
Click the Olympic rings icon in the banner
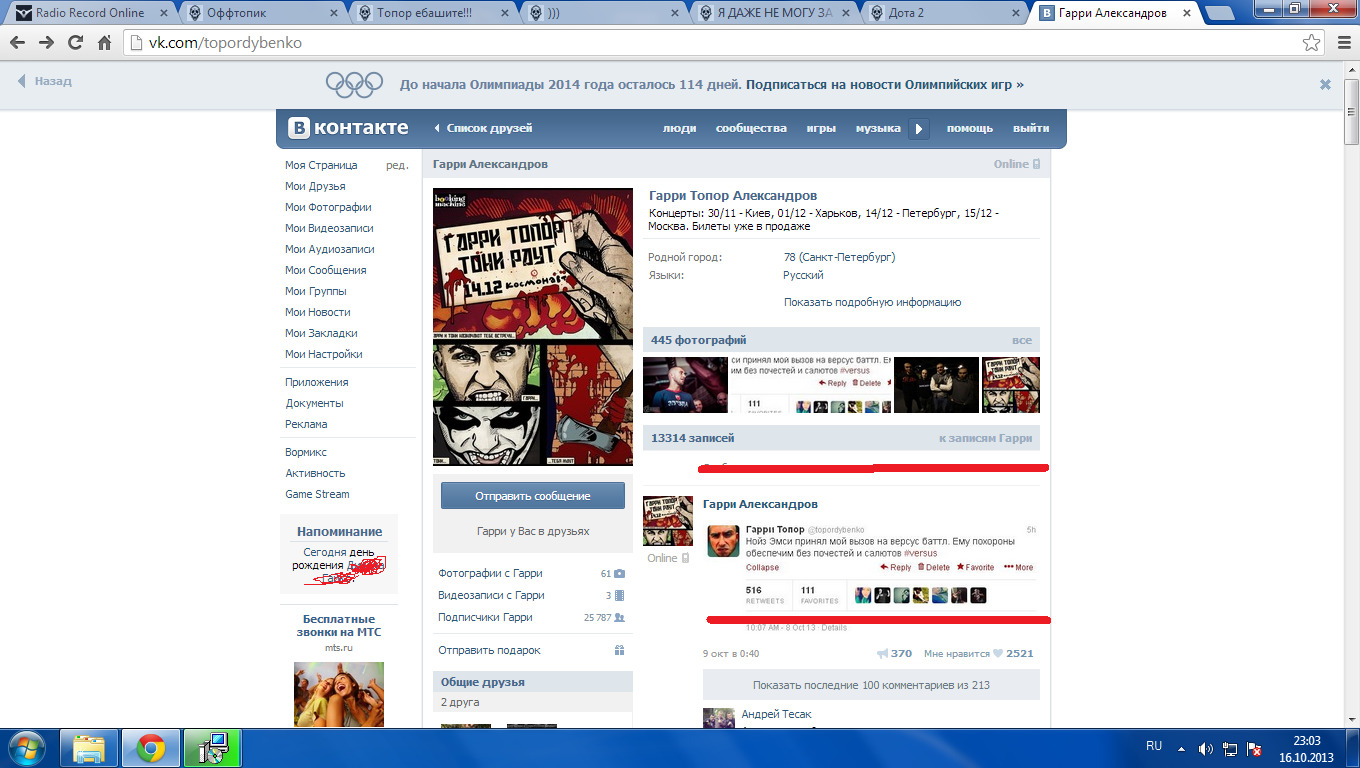click(x=354, y=85)
